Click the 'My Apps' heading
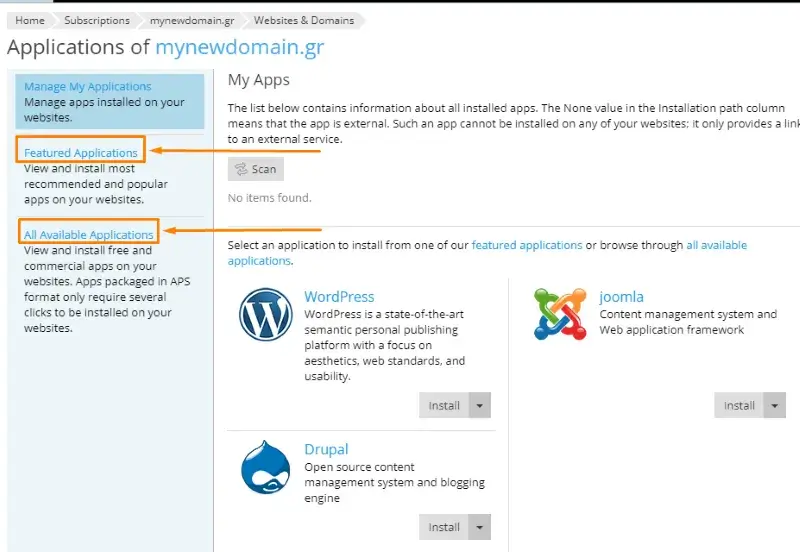800x552 pixels. coord(259,80)
